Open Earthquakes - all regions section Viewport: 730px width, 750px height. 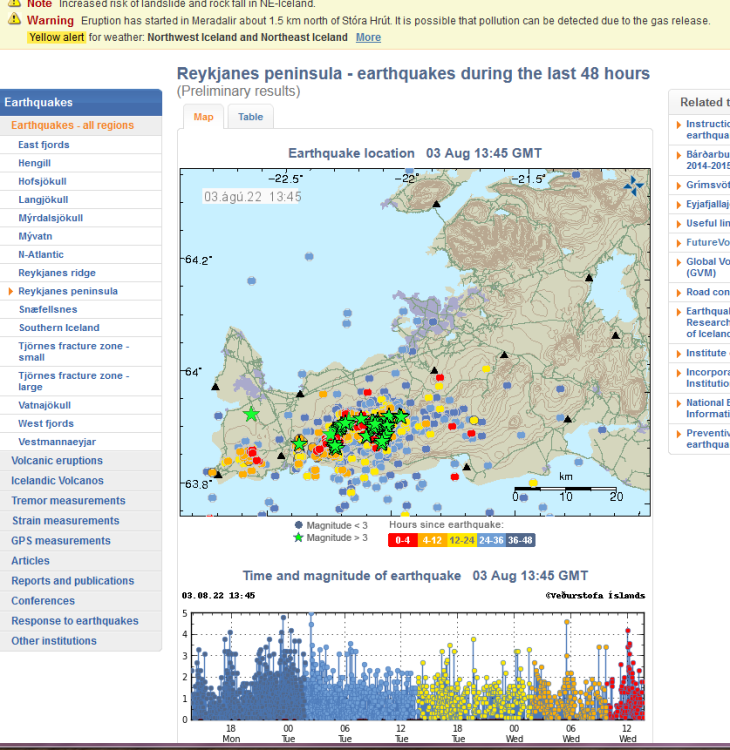pos(71,126)
